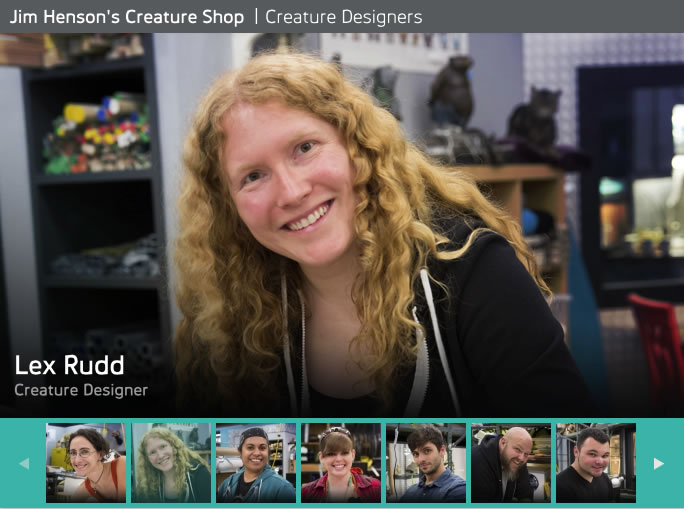Open thumbnail of man in black t-shirt
684x509 pixels.
(x=596, y=463)
